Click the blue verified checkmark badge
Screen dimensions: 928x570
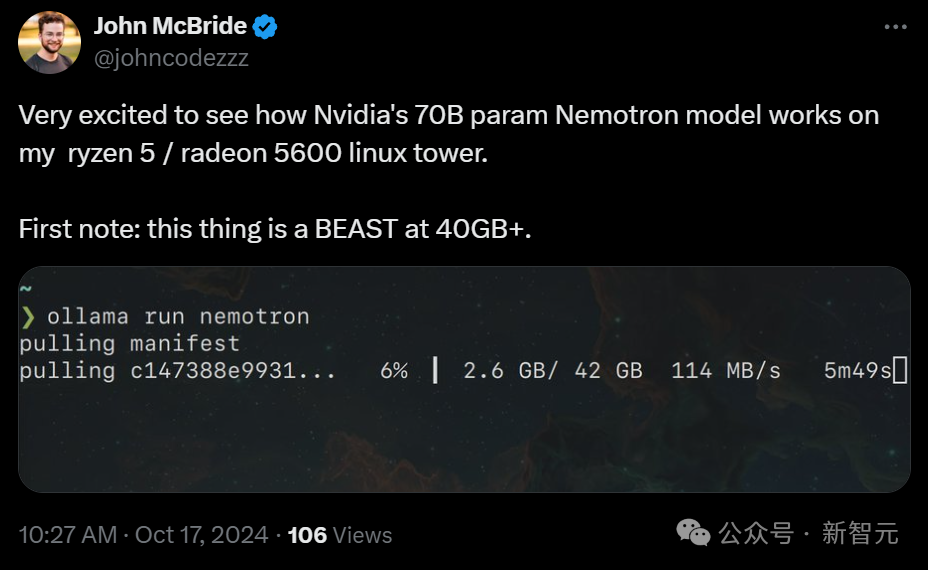tap(265, 28)
